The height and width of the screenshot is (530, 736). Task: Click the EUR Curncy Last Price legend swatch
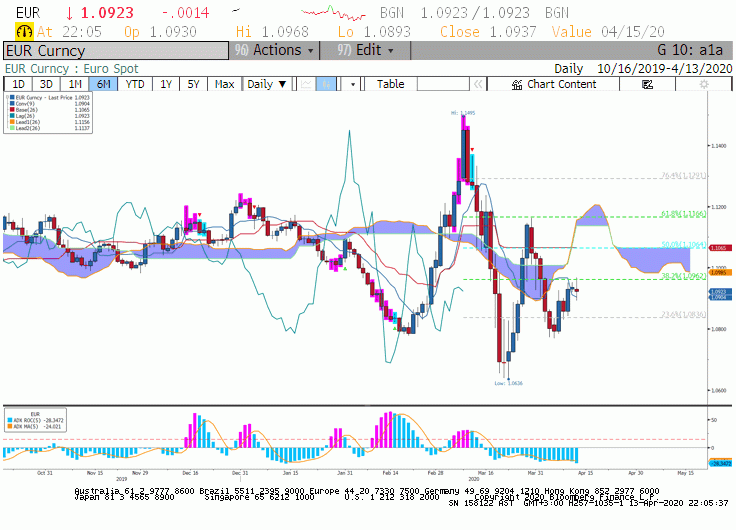[x=12, y=98]
